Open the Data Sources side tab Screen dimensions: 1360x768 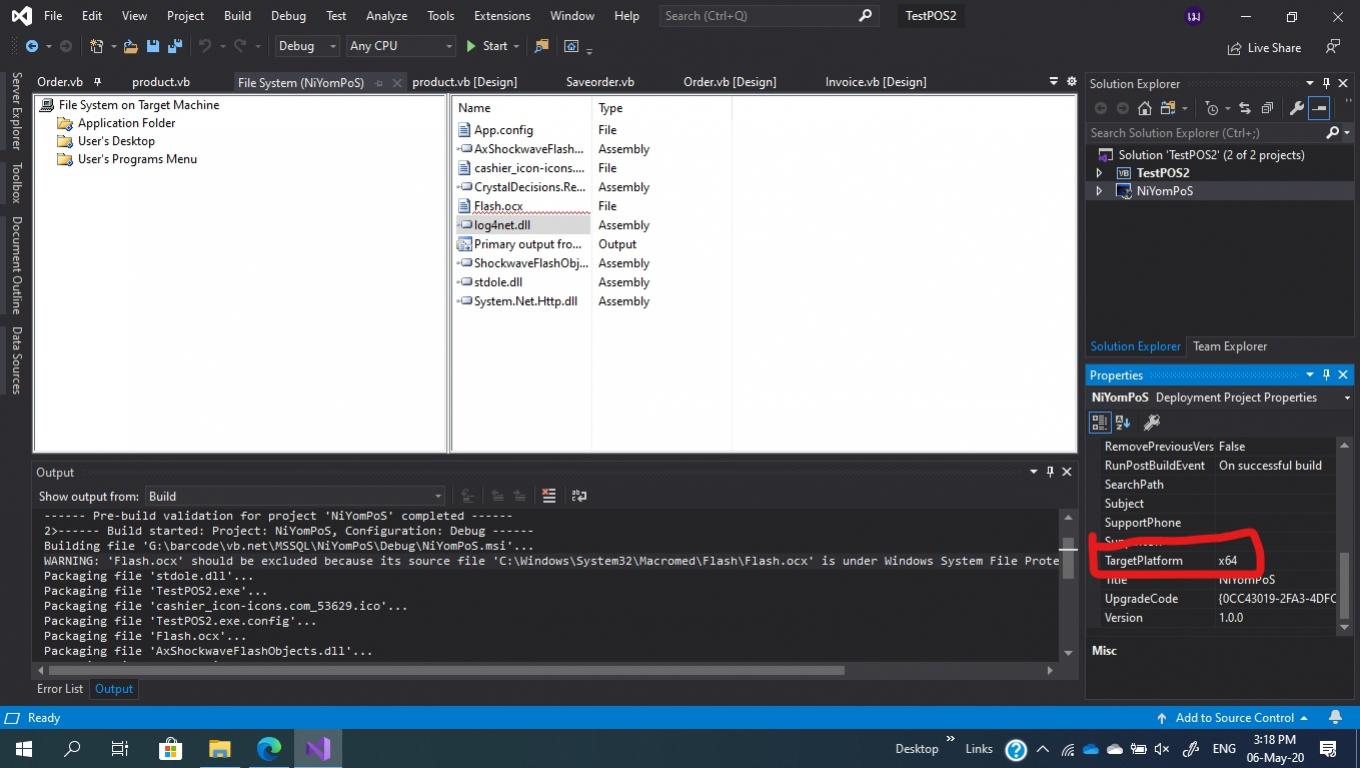(17, 361)
